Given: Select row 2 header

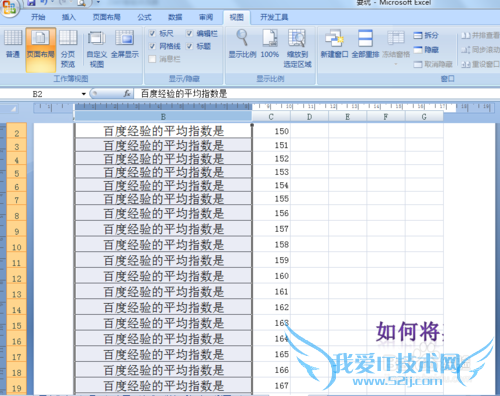Looking at the screenshot, I should [x=17, y=131].
